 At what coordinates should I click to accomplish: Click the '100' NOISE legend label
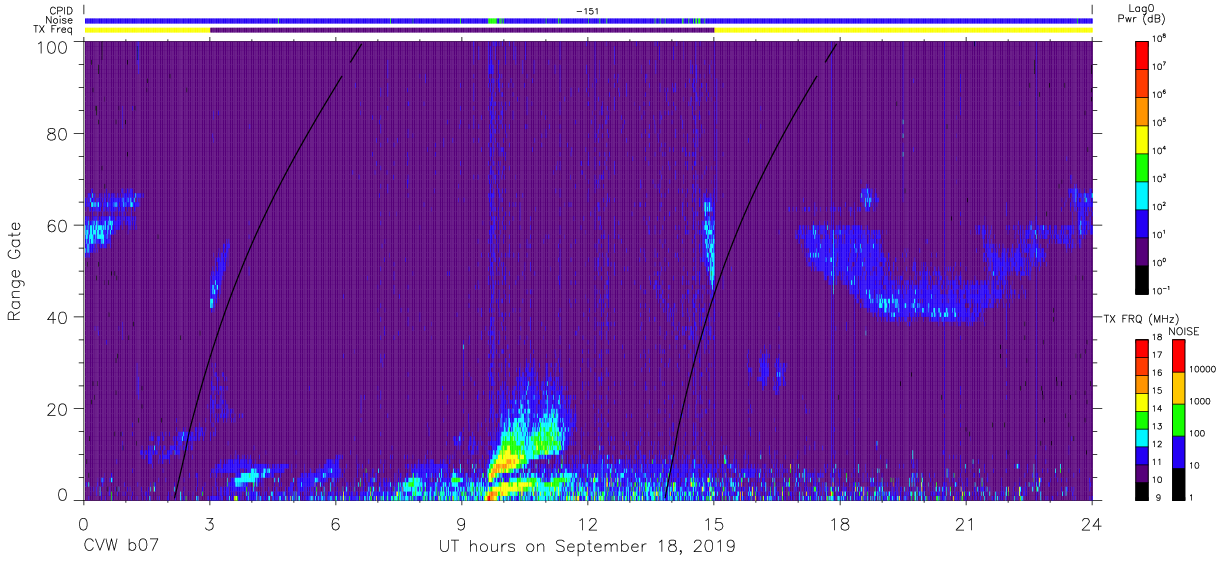[1199, 434]
